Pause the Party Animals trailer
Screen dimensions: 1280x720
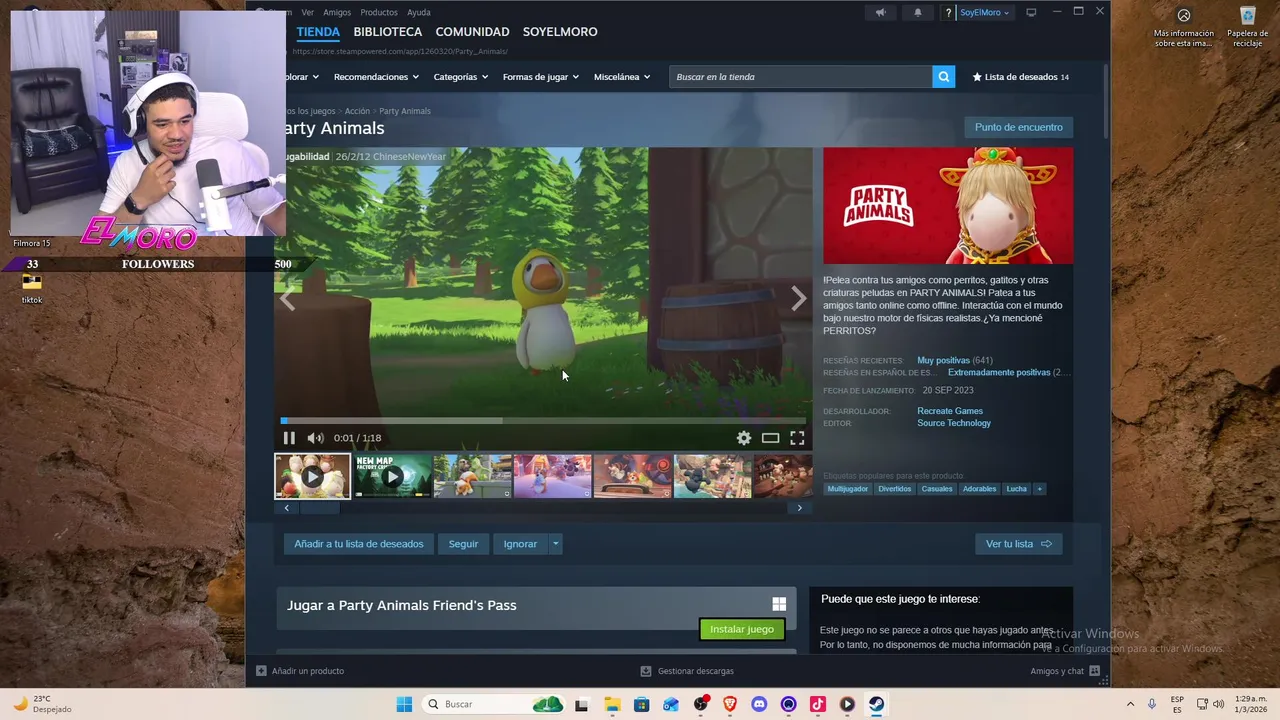pyautogui.click(x=289, y=438)
